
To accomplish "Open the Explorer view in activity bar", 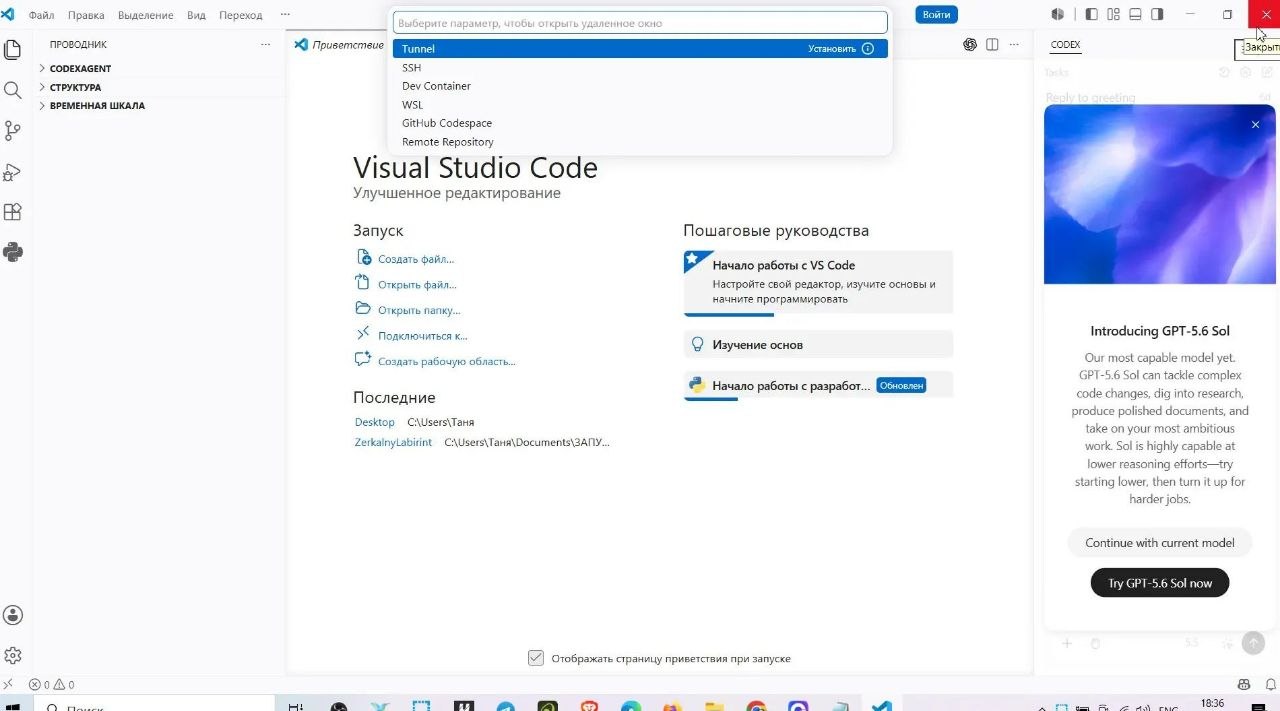I will point(13,49).
